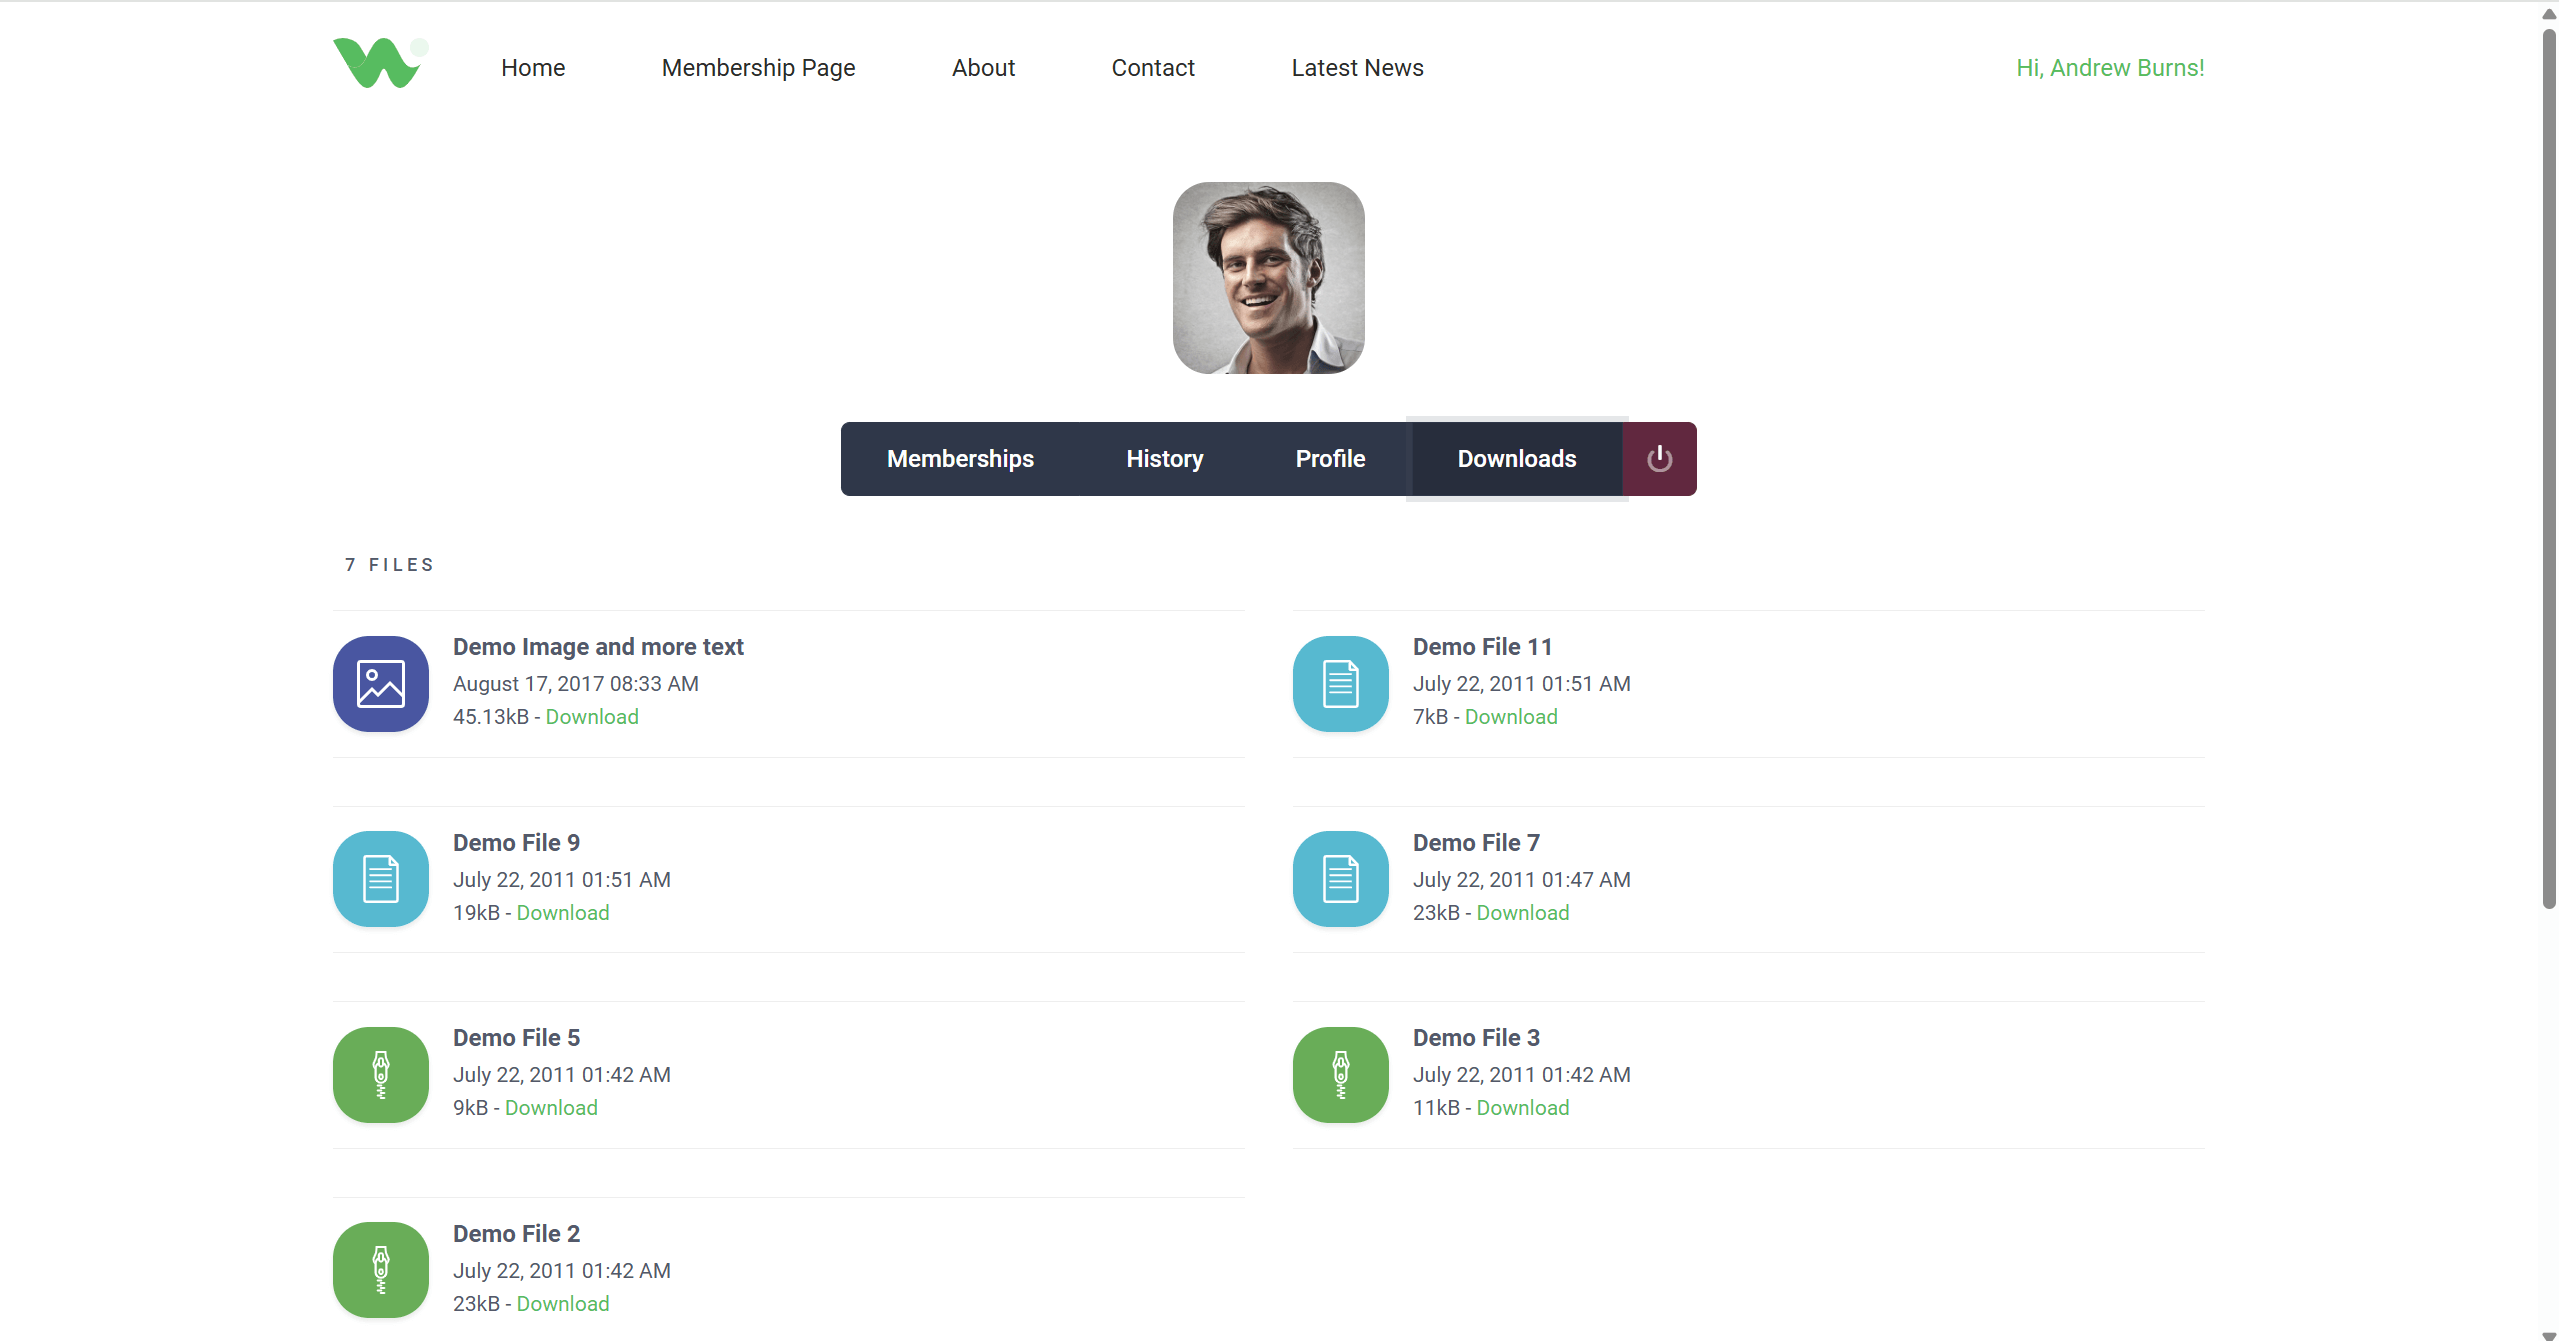Click the logout power icon
The width and height of the screenshot is (2559, 1341).
1658,458
